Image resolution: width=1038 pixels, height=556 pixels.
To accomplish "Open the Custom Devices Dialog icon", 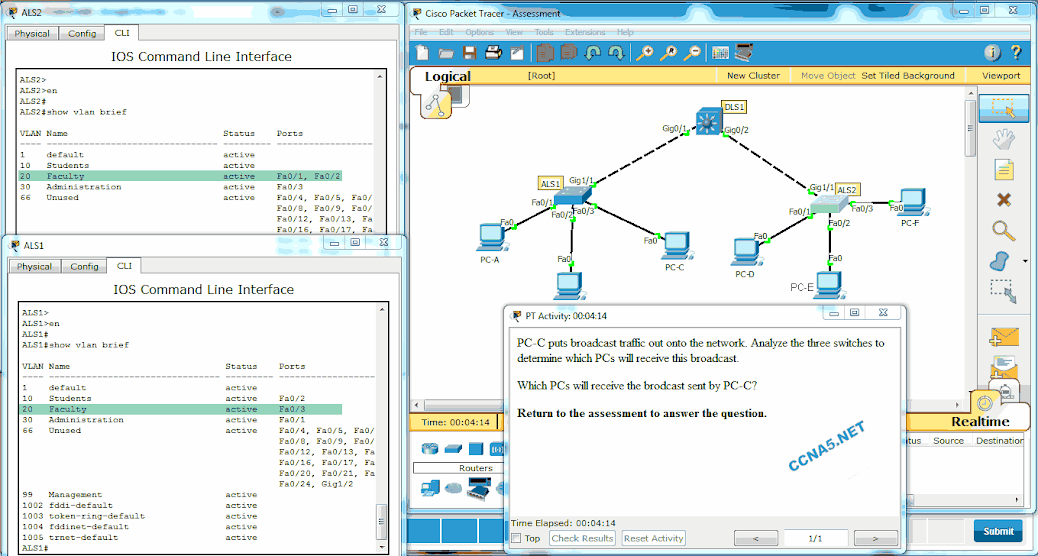I will (x=744, y=52).
